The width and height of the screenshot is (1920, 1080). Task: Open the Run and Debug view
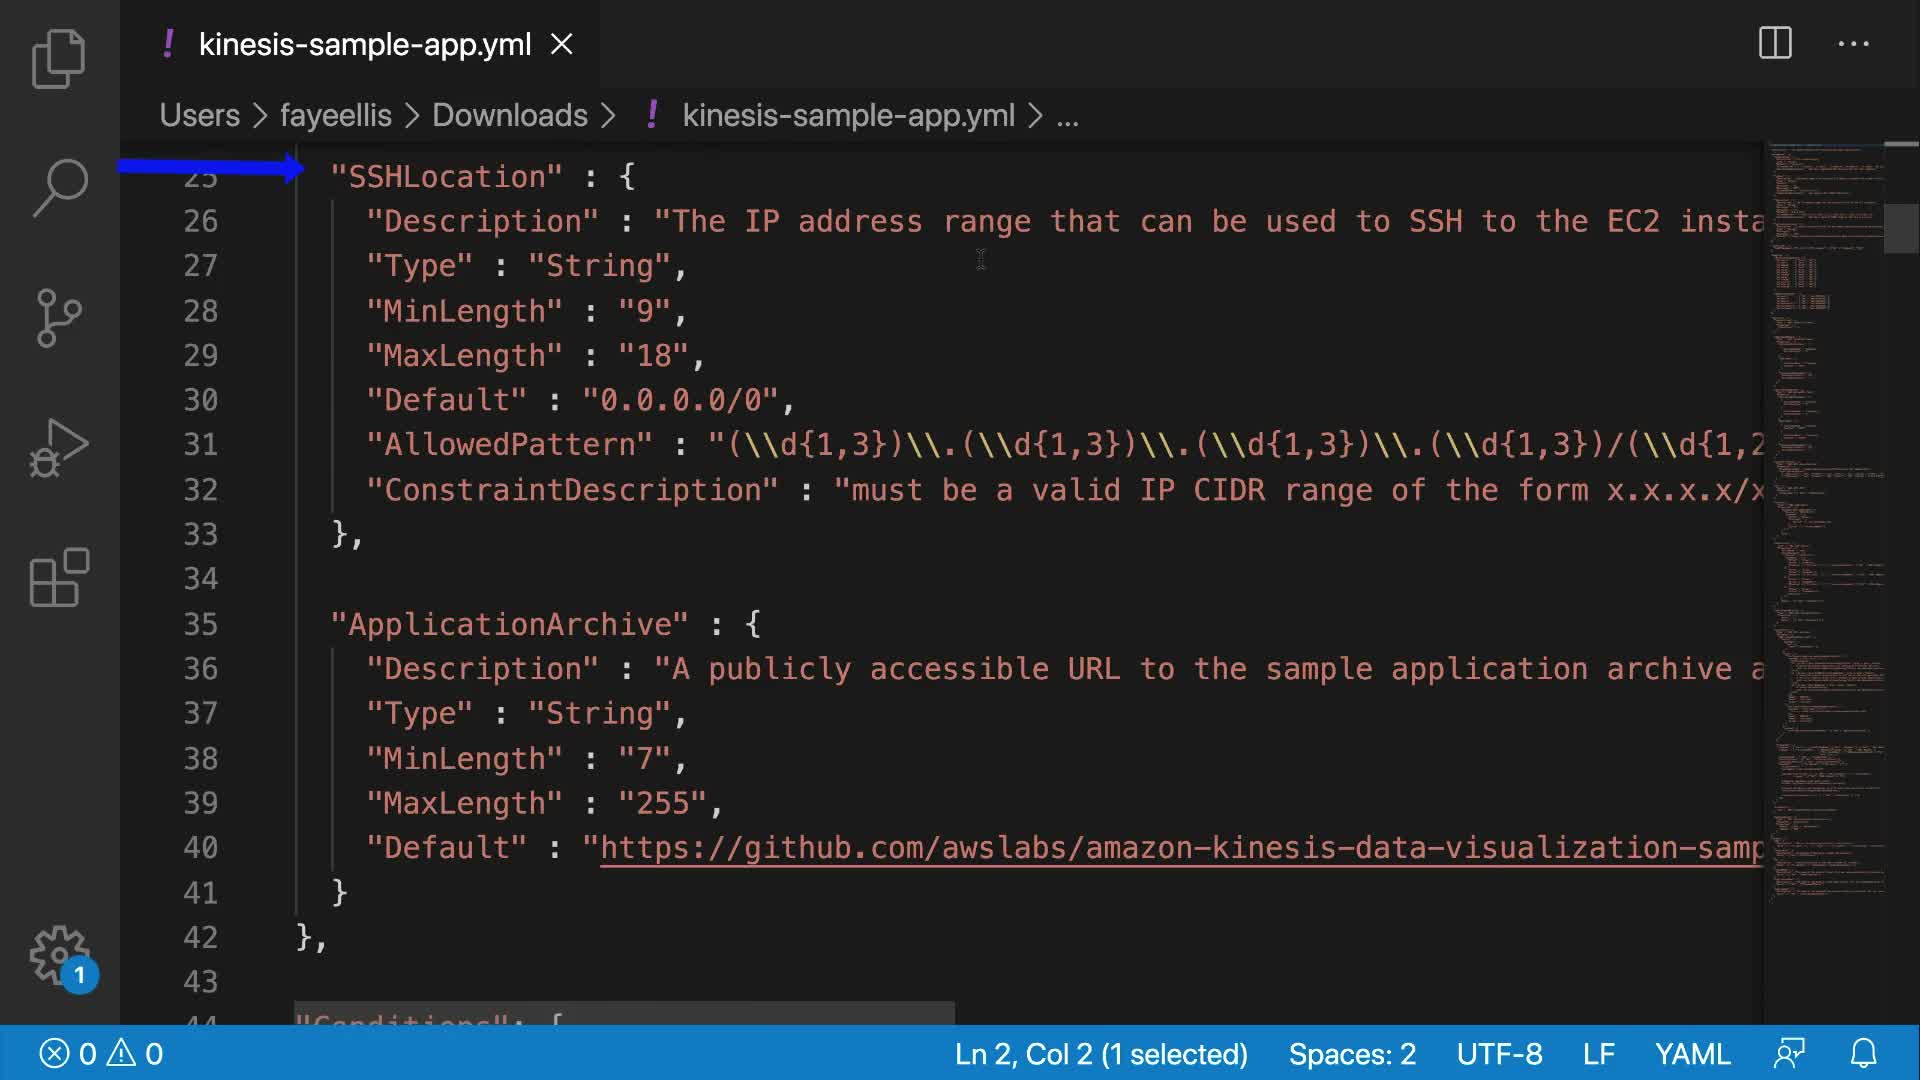pos(59,447)
